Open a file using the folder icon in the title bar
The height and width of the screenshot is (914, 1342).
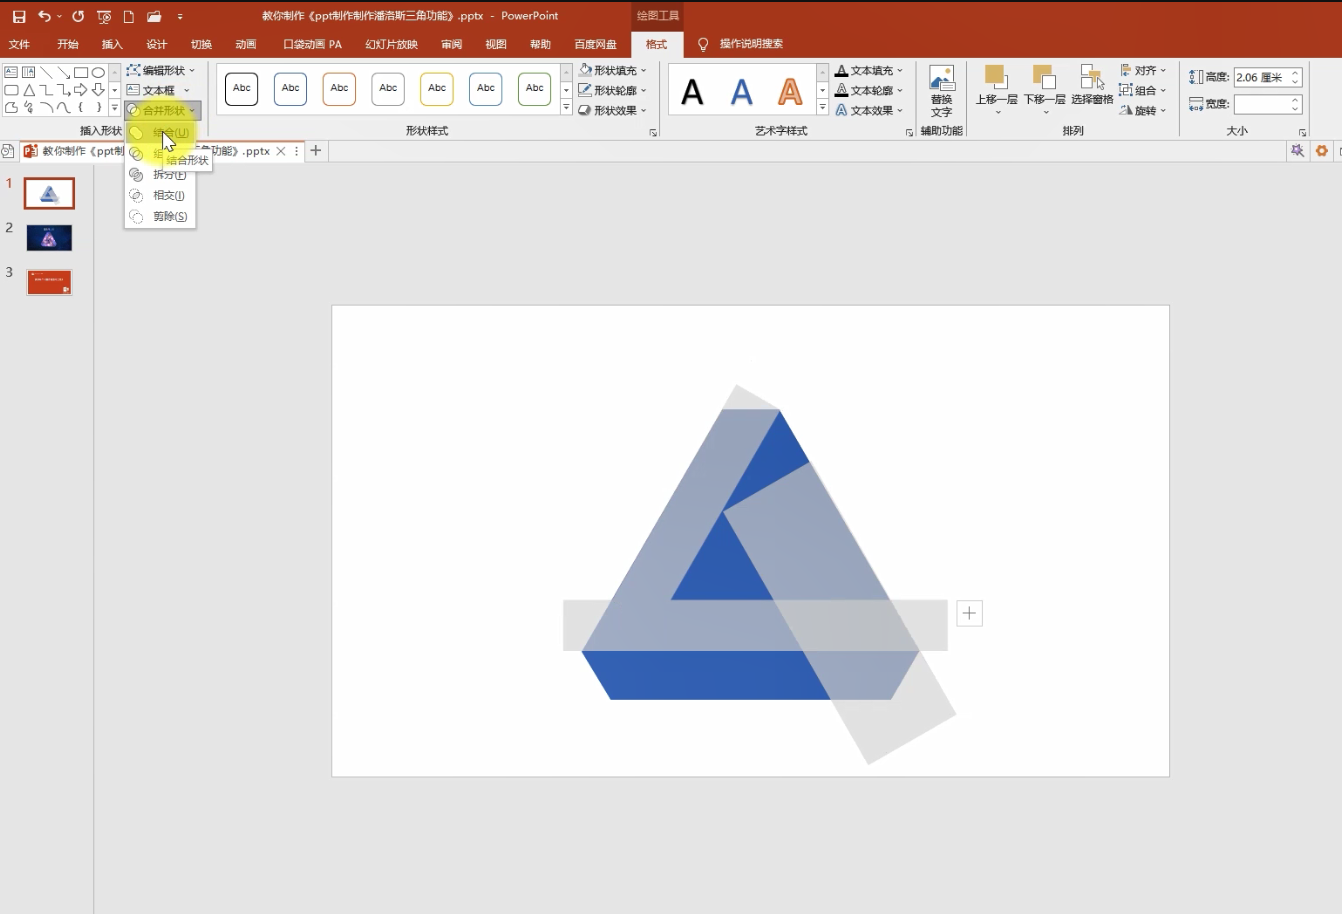[x=154, y=16]
